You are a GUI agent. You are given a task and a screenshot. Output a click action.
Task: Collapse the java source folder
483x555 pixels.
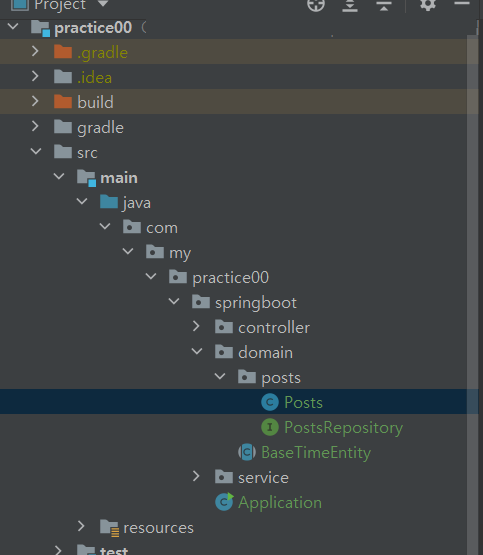click(x=82, y=201)
